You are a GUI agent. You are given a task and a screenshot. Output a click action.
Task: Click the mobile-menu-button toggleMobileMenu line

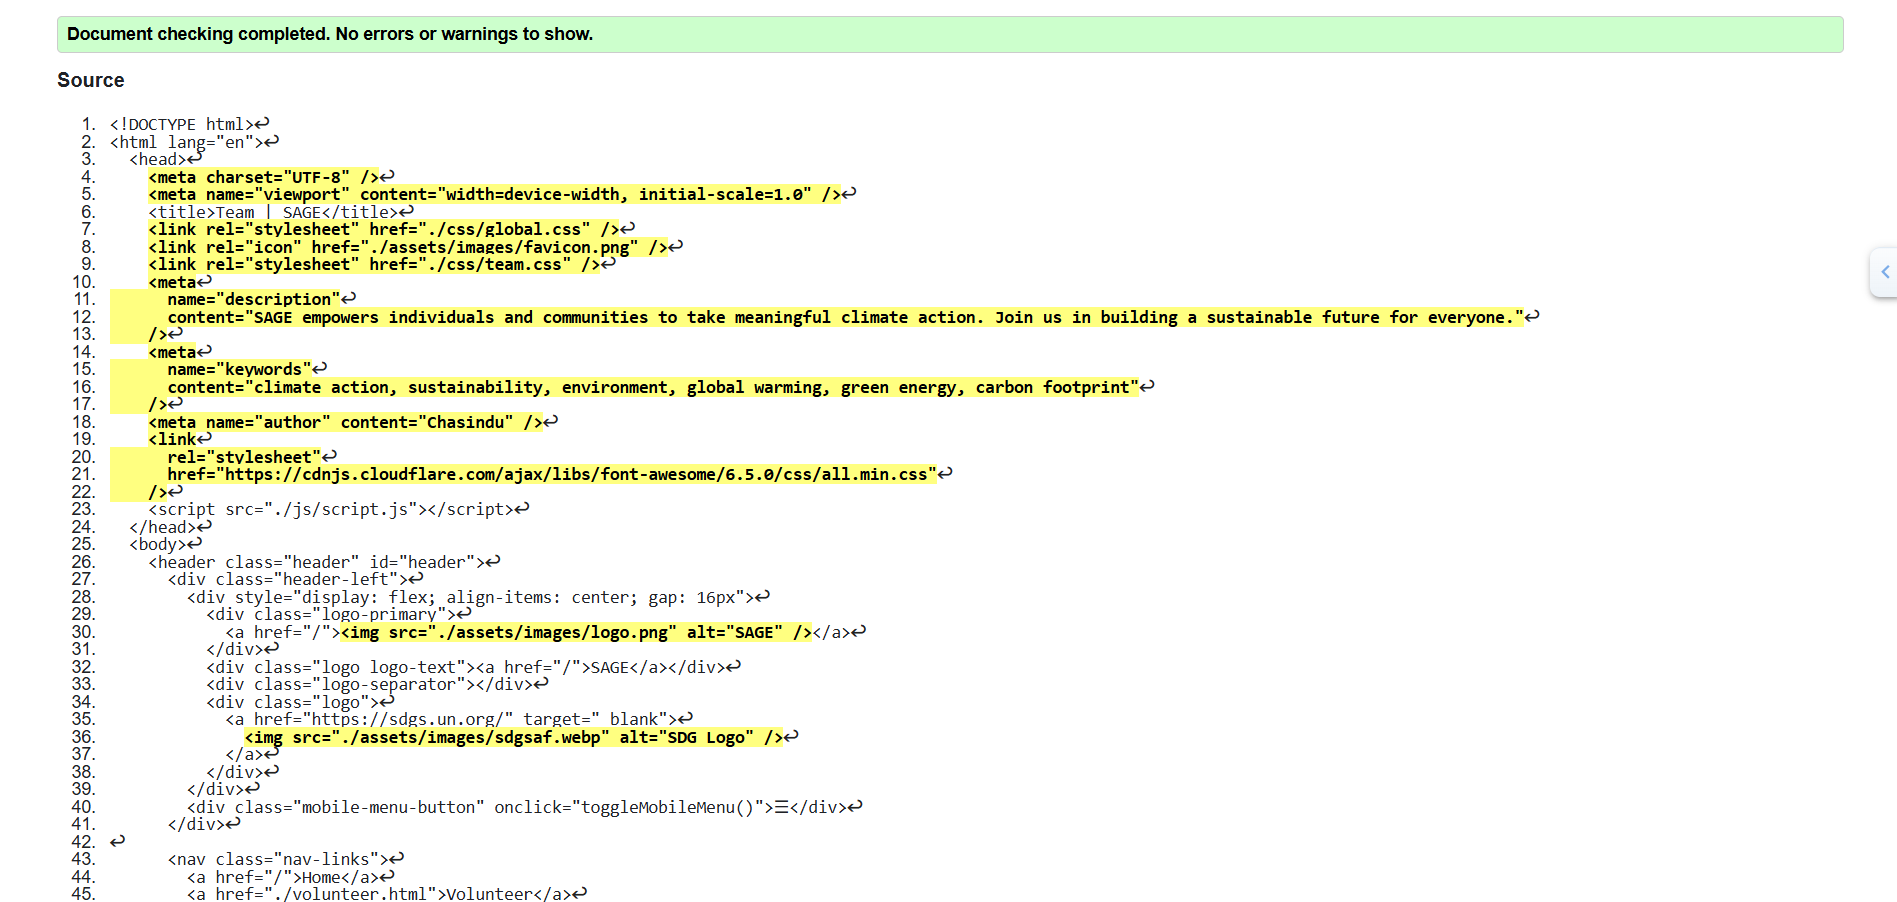tap(524, 807)
